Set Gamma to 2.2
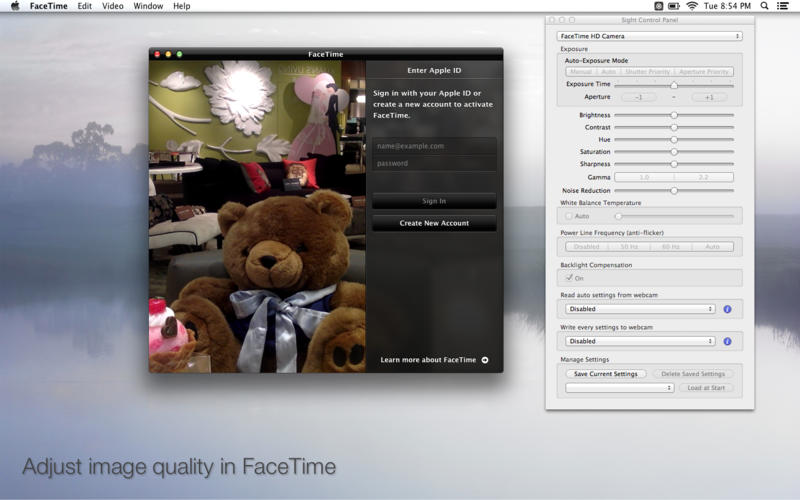 click(704, 177)
